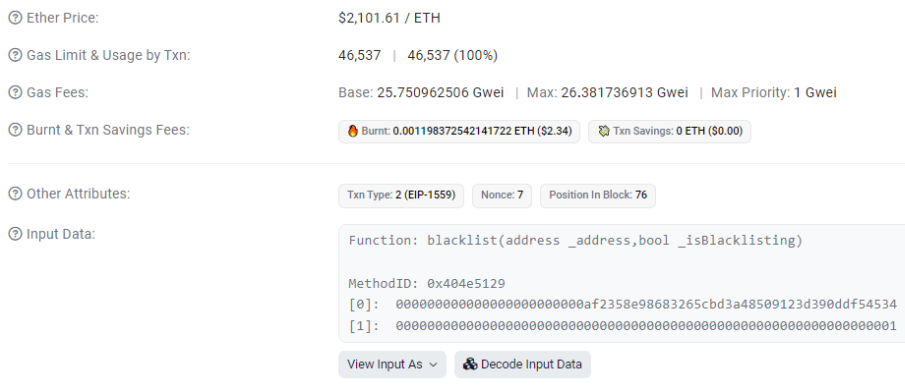Click cubes icon on Decode Input Data

point(470,364)
